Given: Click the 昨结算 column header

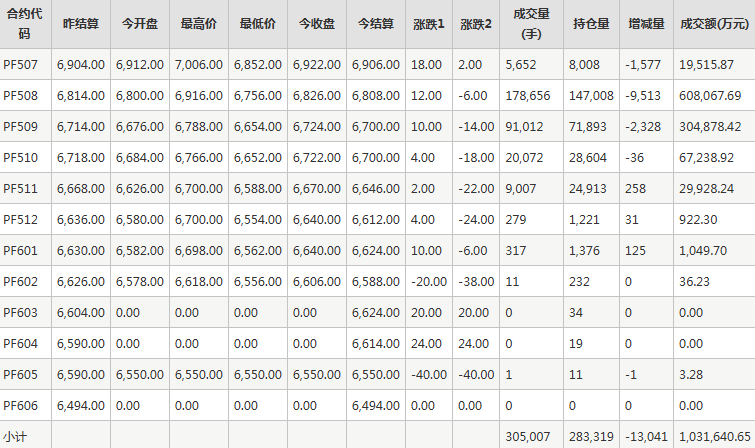Looking at the screenshot, I should 81,24.
